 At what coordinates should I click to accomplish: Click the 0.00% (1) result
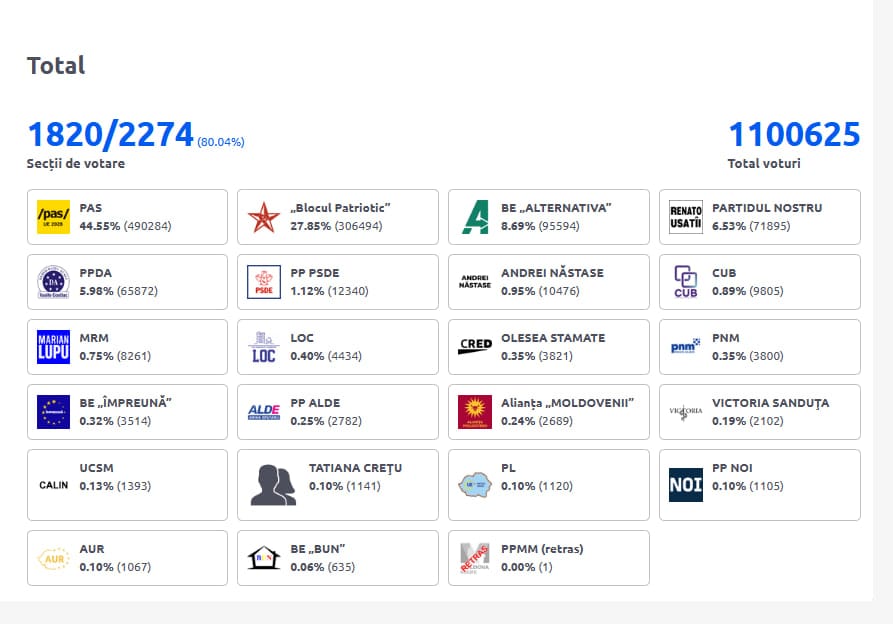coord(527,567)
